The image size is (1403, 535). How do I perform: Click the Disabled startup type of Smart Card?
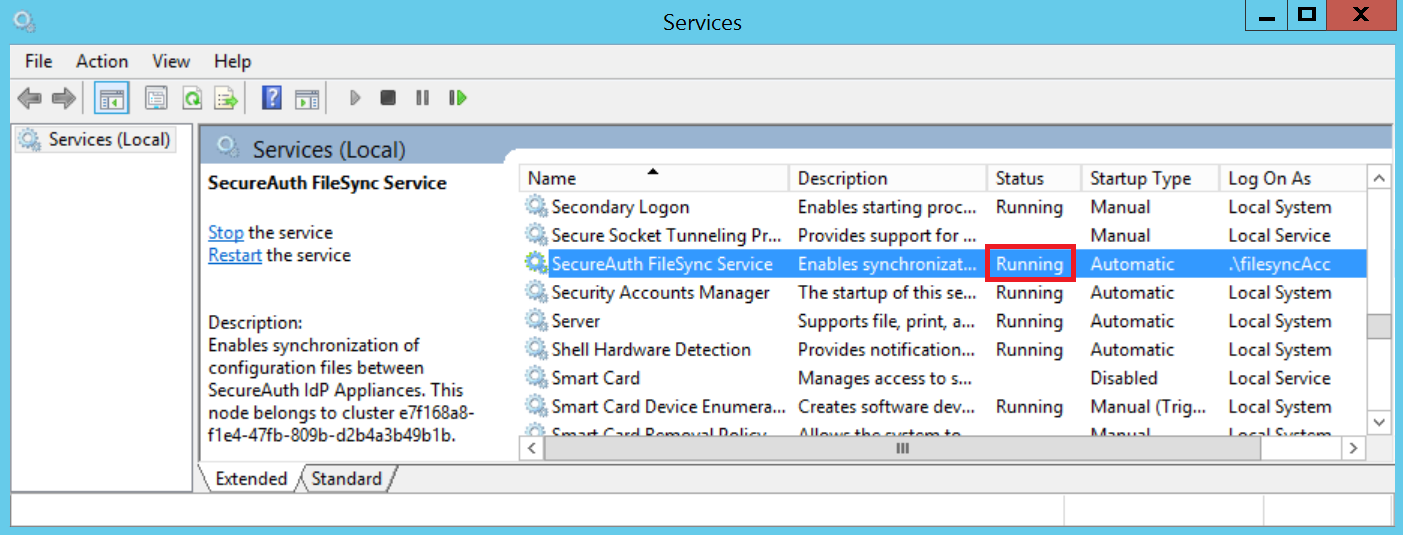coord(1124,378)
